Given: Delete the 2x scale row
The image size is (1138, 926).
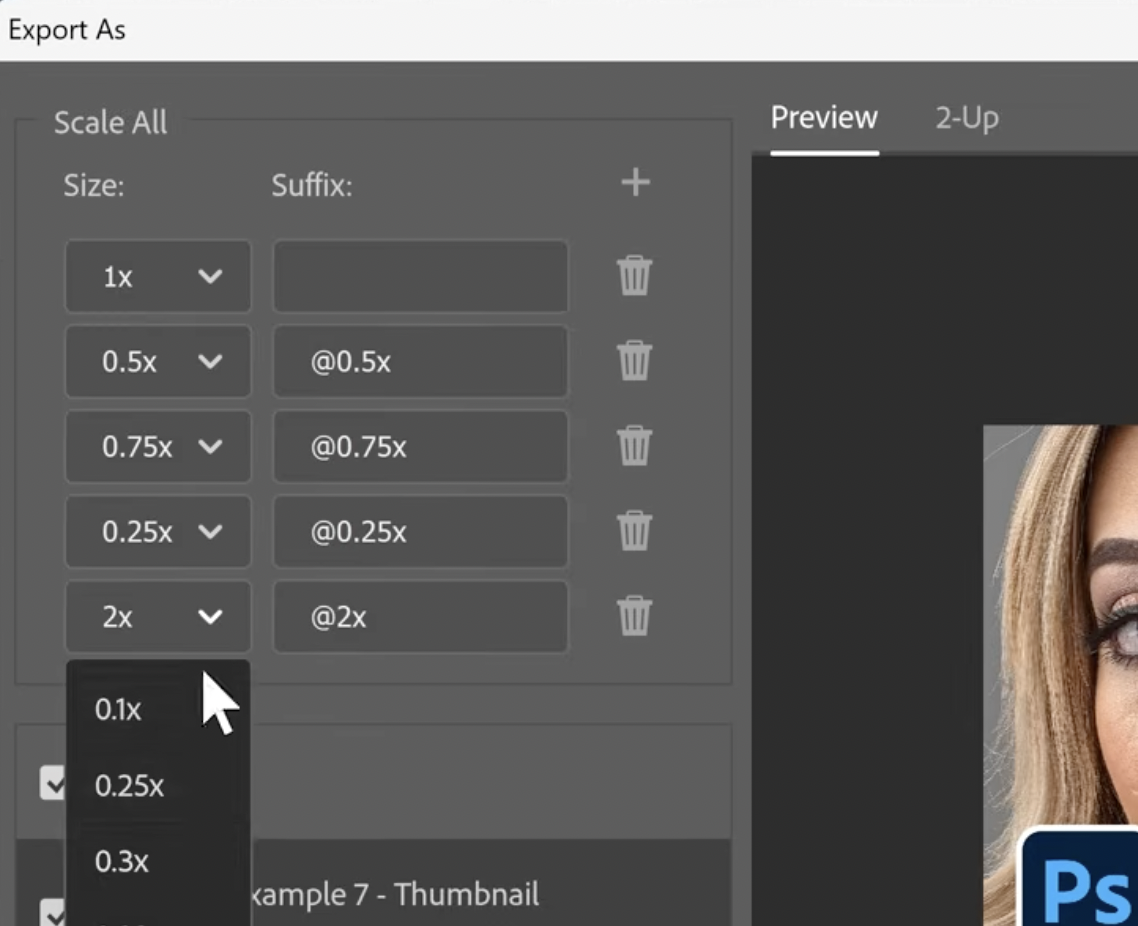Looking at the screenshot, I should point(635,617).
